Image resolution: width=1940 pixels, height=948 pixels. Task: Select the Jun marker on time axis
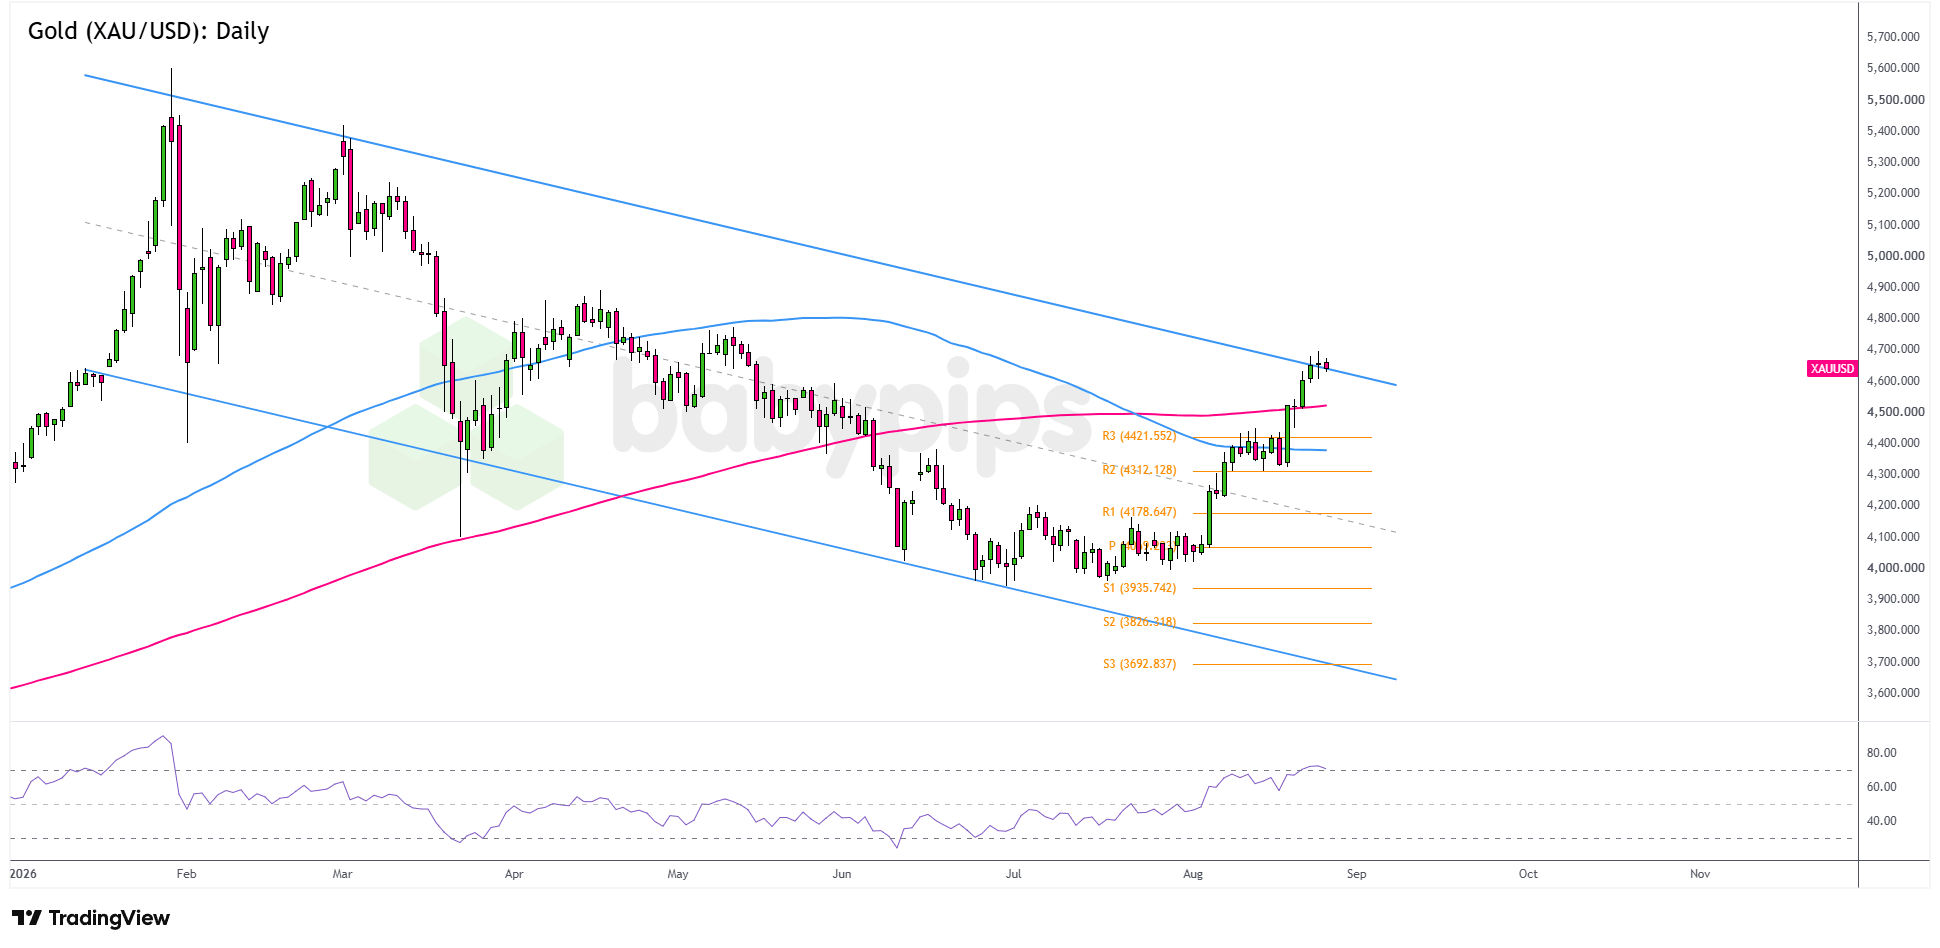[x=842, y=874]
